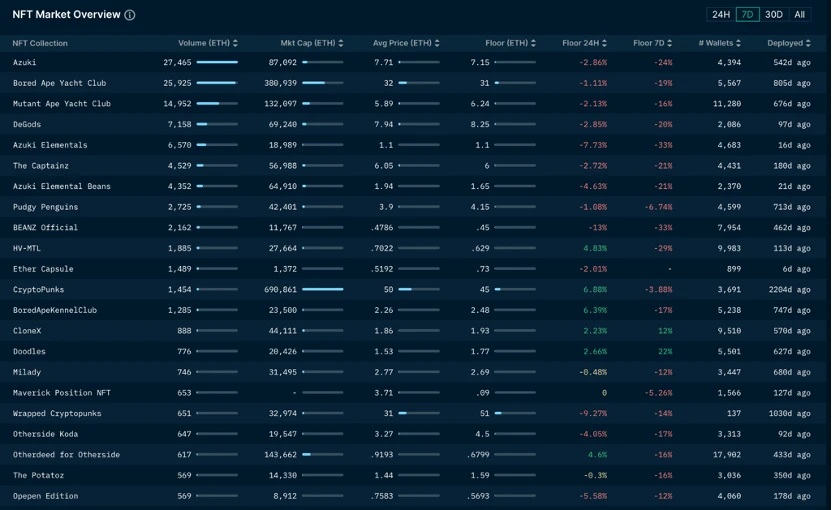Toggle sorting with Avg Price (ETH) arrows
The height and width of the screenshot is (510, 832).
[437, 43]
